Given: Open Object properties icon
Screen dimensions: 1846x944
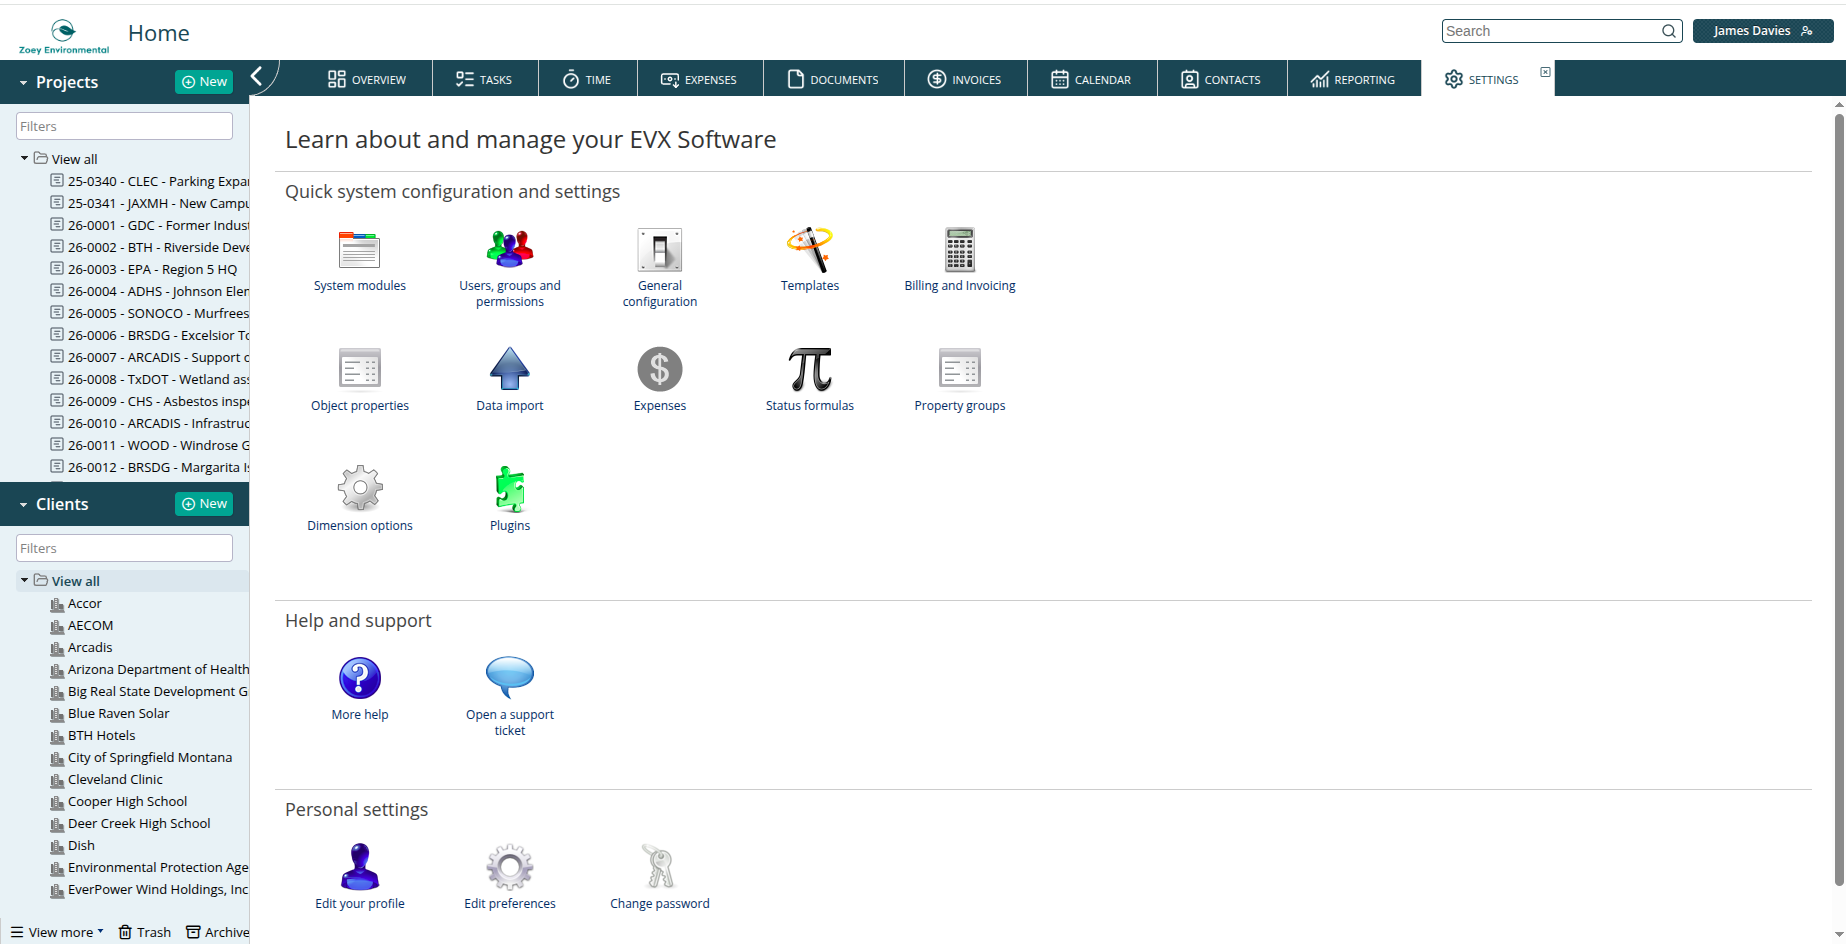Looking at the screenshot, I should (360, 368).
